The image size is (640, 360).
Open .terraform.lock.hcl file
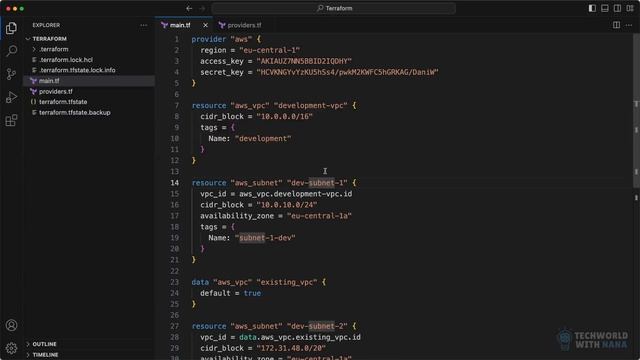tap(66, 60)
